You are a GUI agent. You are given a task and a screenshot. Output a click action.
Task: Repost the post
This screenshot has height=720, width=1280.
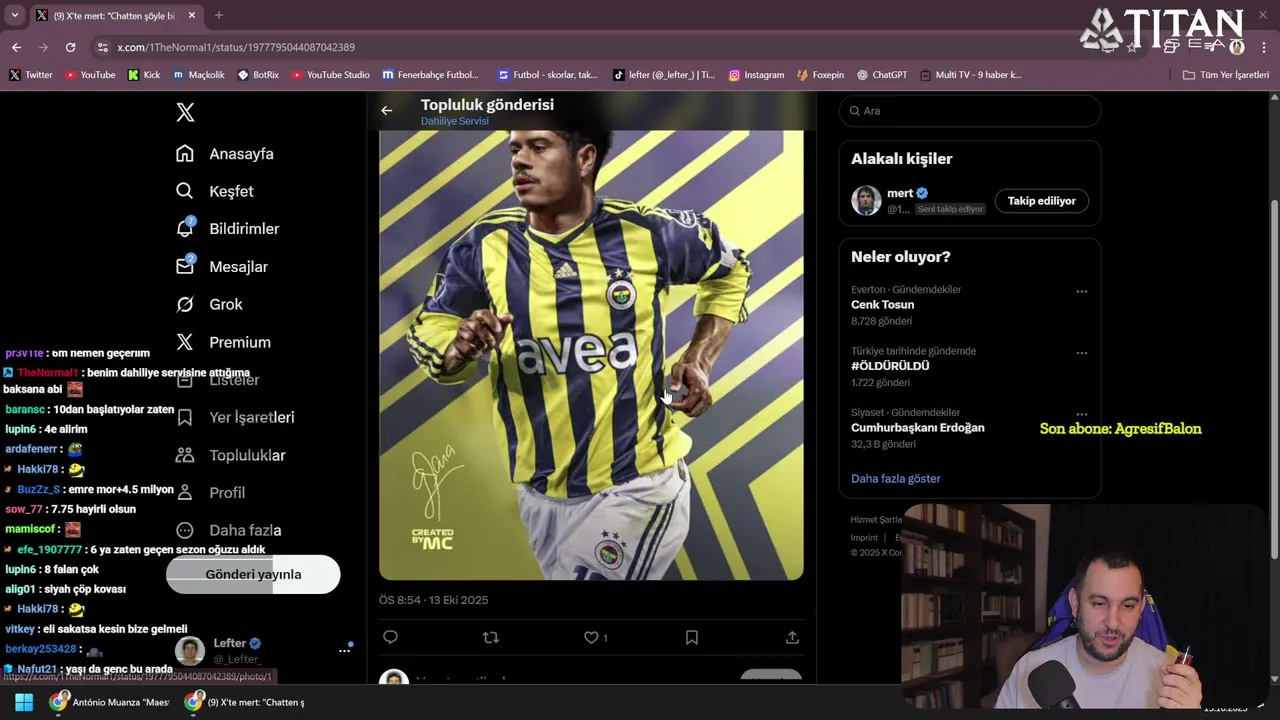[x=491, y=637]
